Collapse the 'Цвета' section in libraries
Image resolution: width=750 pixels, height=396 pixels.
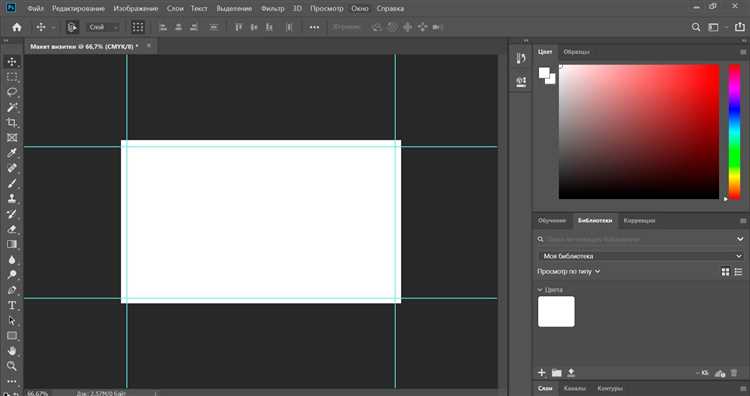pos(540,290)
